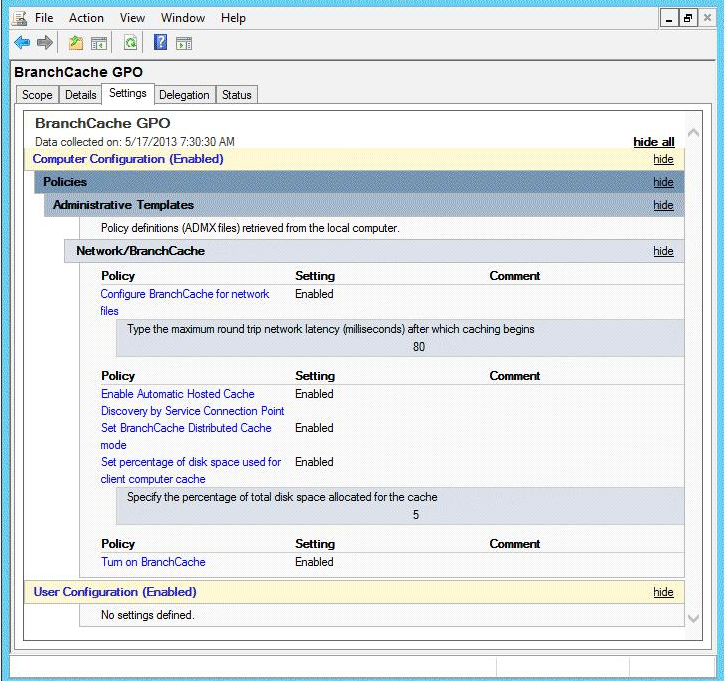Click the Show/Hide Action Pane icon
This screenshot has height=687, width=728.
(x=184, y=42)
